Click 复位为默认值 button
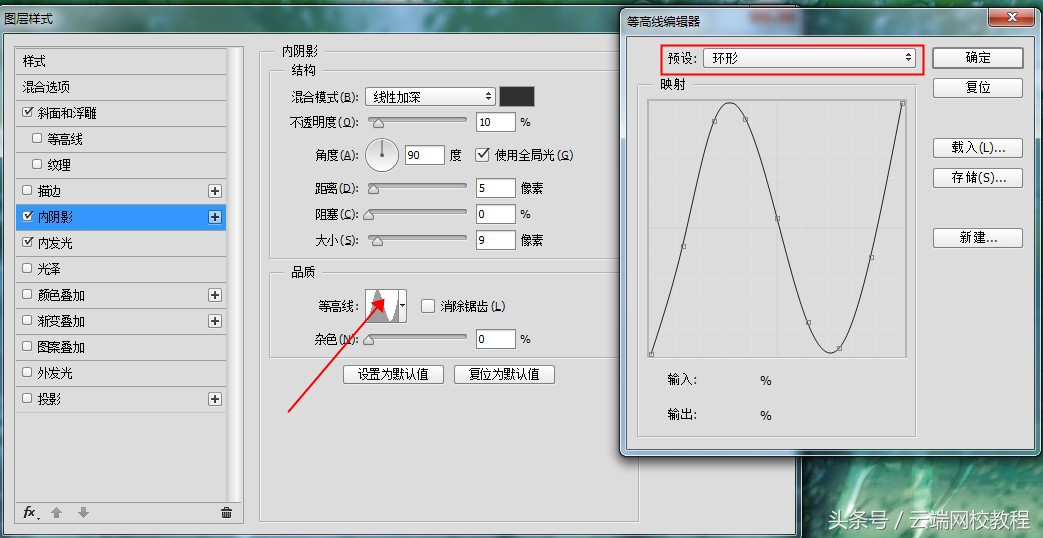 pyautogui.click(x=504, y=374)
